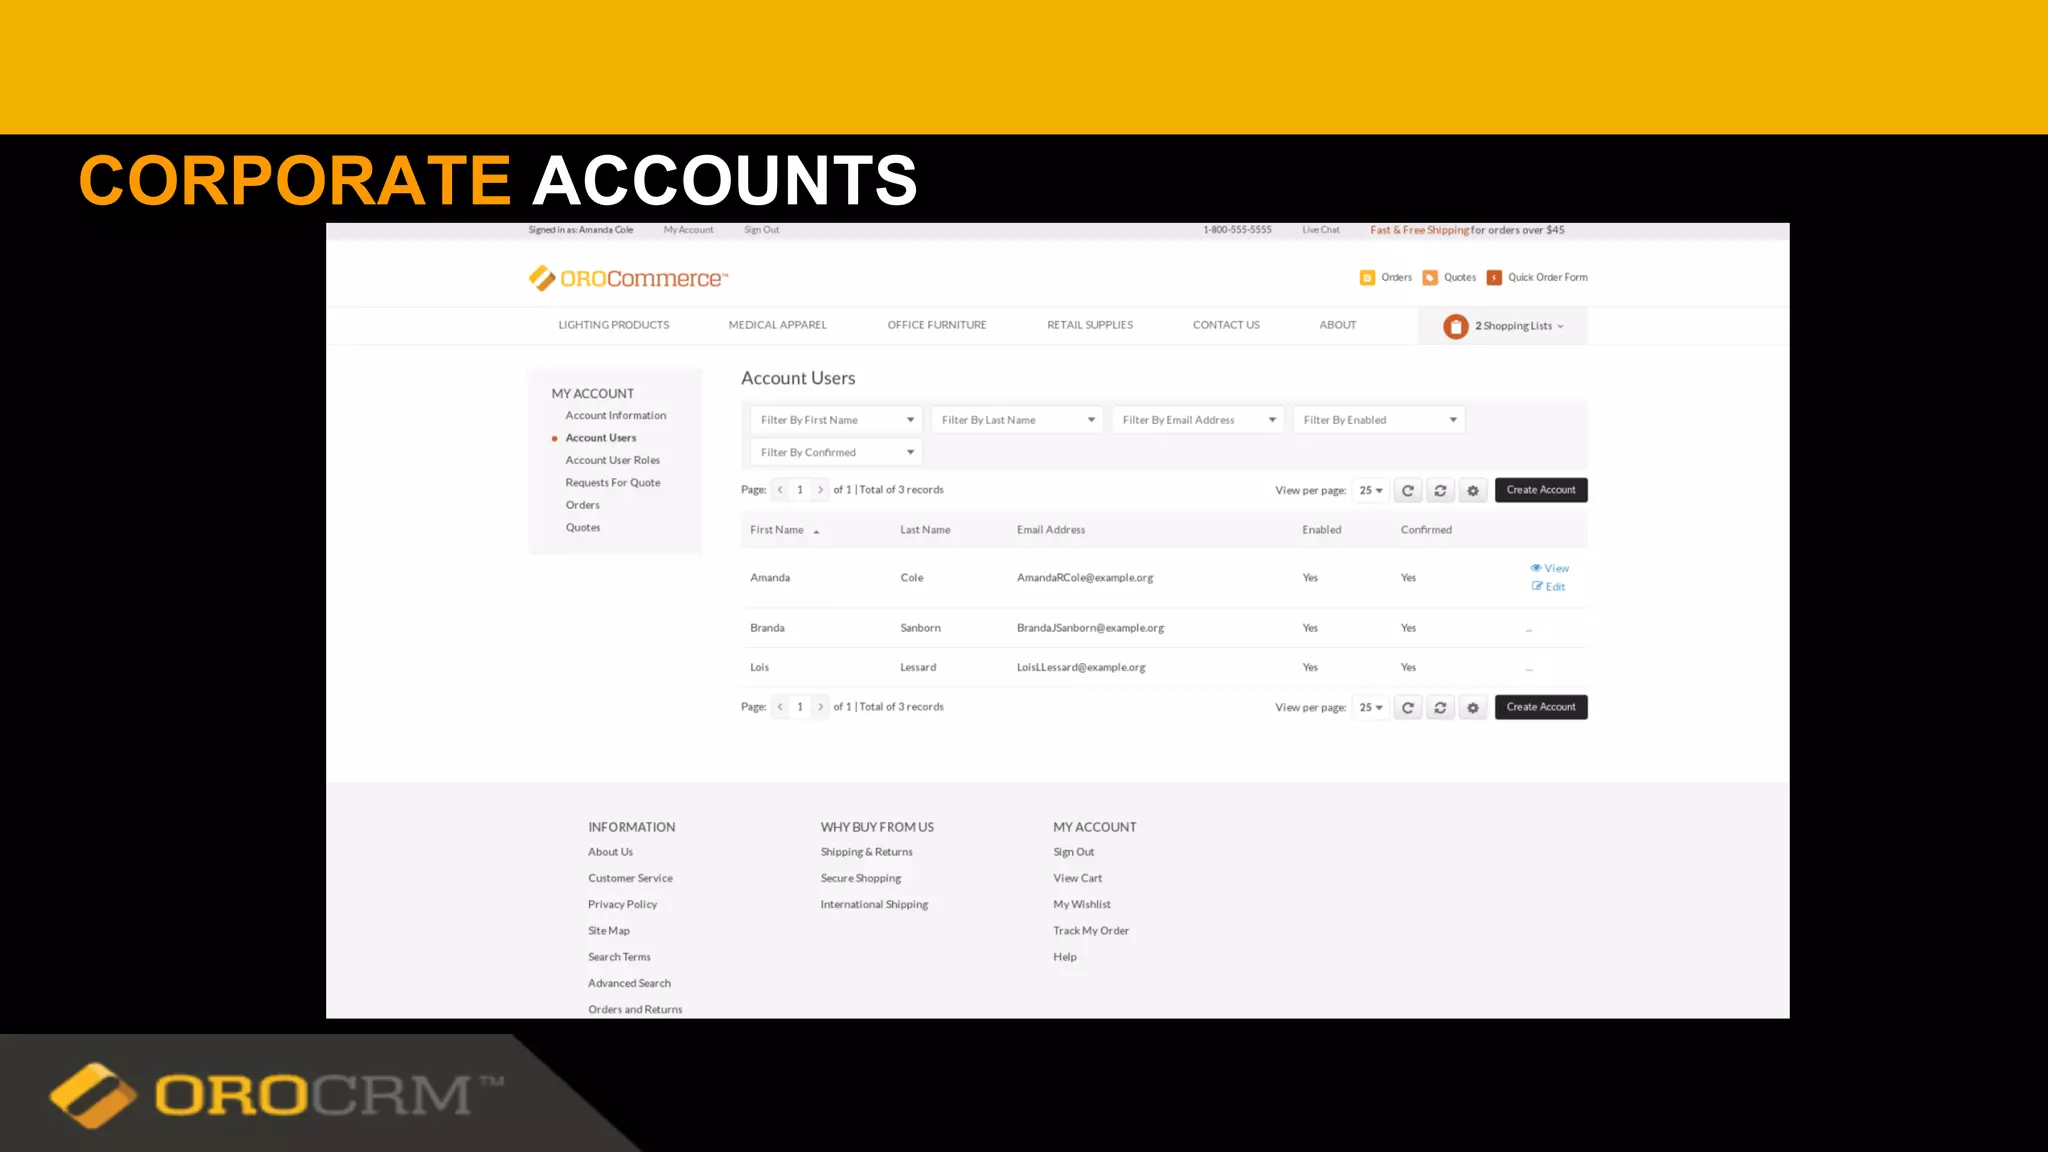Viewport: 2048px width, 1152px height.
Task: Open bottom View per page 25 dropdown
Action: coord(1371,707)
